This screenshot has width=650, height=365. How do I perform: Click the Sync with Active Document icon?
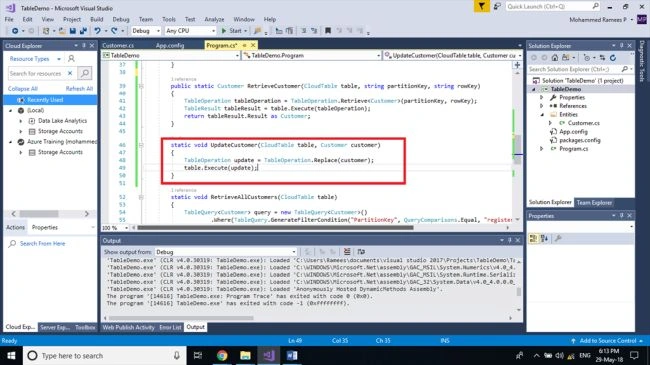(x=602, y=58)
